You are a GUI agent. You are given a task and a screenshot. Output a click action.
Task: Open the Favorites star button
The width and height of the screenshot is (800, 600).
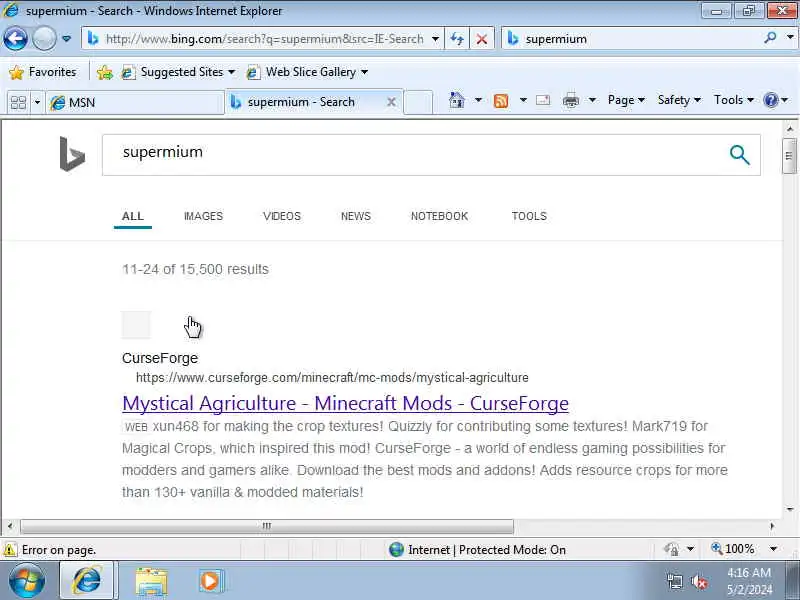[43, 72]
